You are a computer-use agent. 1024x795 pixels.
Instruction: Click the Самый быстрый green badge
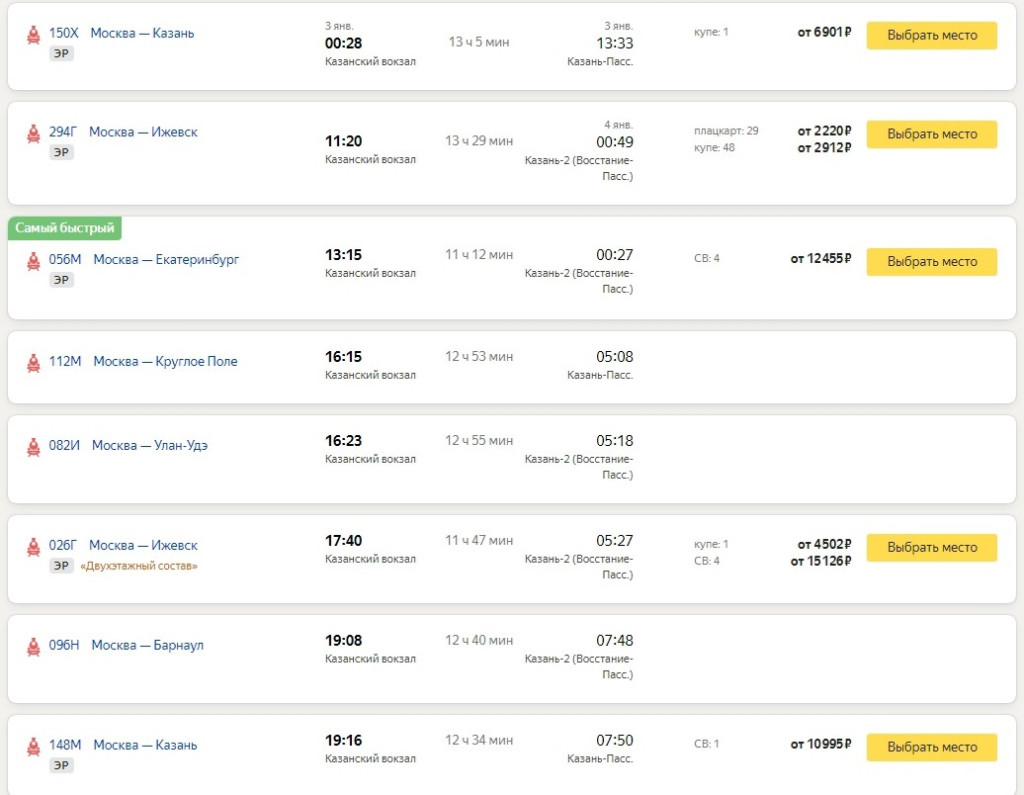[x=65, y=228]
